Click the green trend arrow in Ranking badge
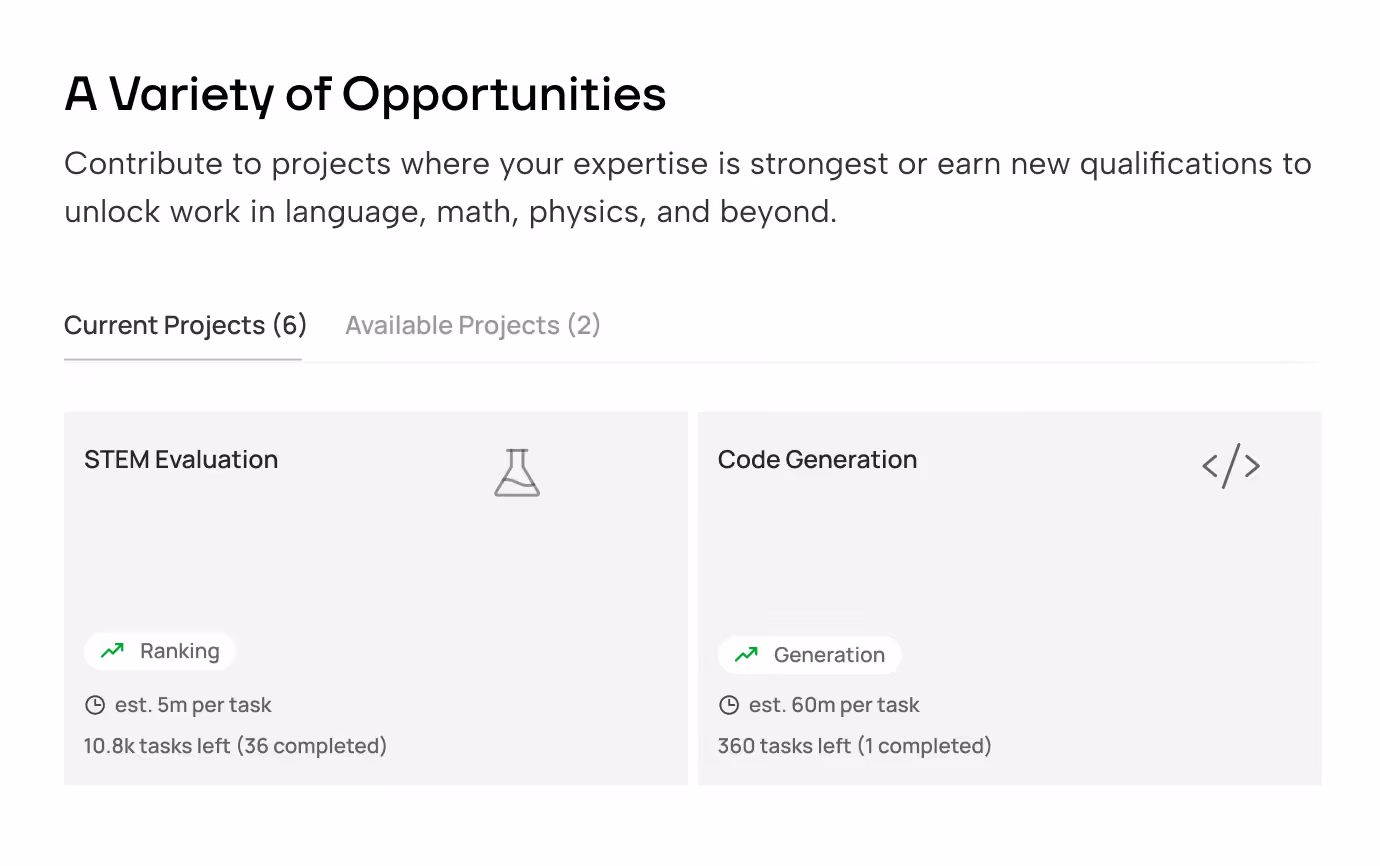 (x=112, y=651)
